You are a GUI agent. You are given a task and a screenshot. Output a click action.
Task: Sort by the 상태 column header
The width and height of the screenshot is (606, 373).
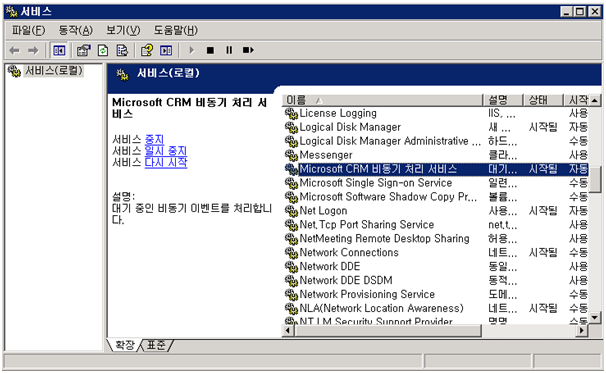click(x=543, y=100)
